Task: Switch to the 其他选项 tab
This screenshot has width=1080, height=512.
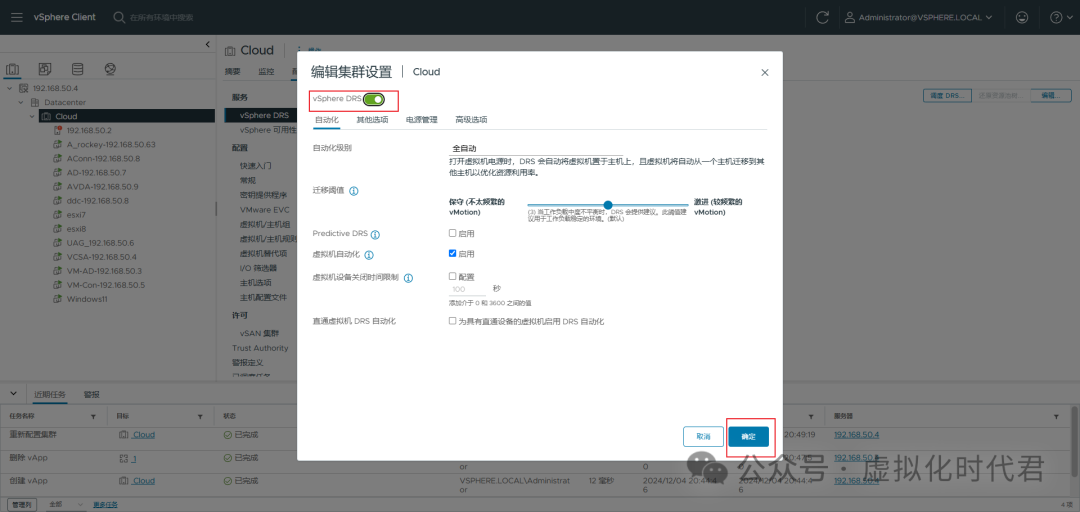Action: tap(372, 119)
